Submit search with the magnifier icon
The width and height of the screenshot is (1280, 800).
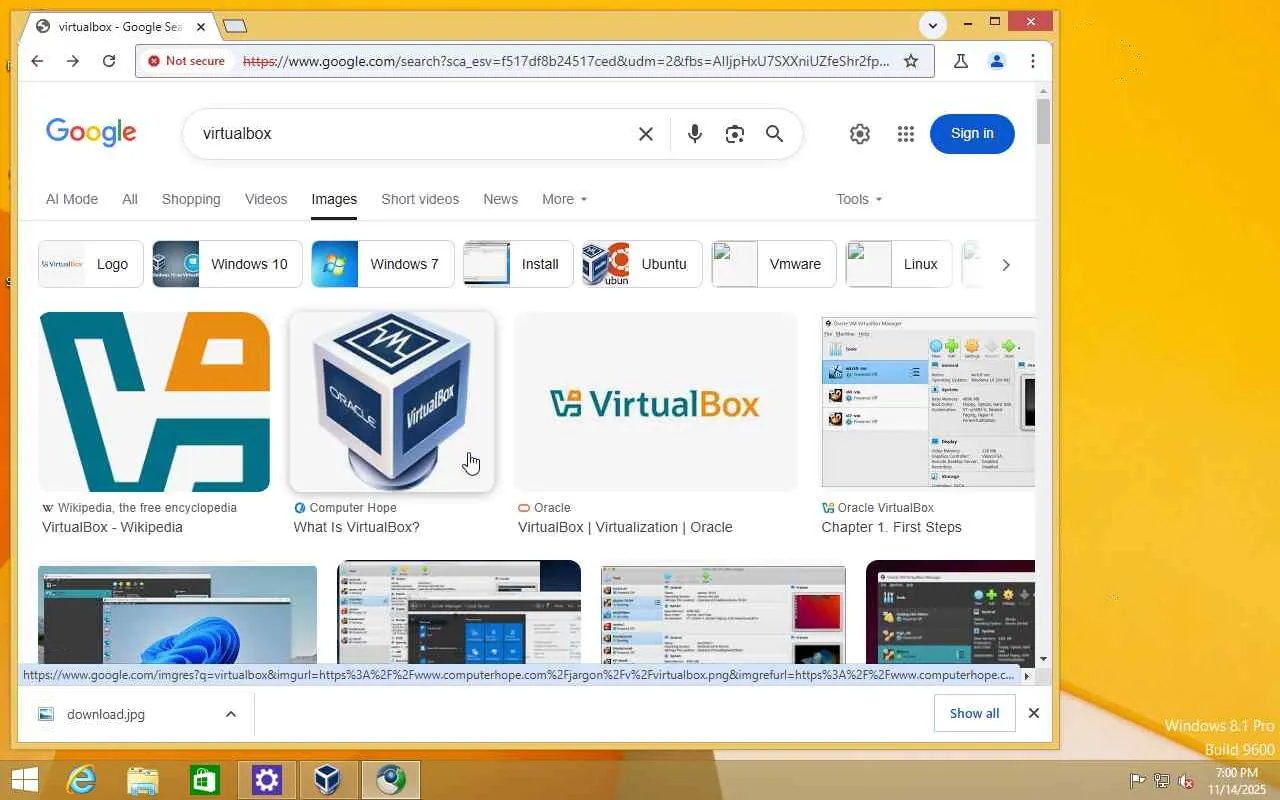click(774, 134)
